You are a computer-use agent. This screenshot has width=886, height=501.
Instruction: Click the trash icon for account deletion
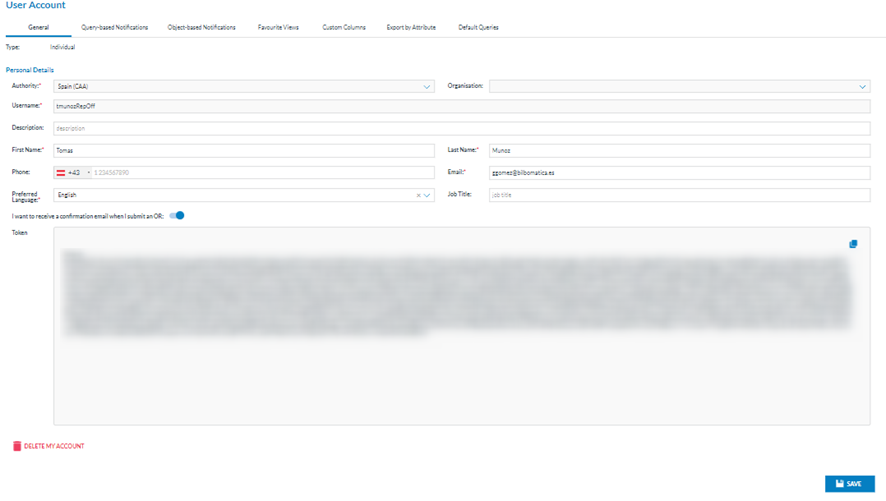tap(17, 446)
